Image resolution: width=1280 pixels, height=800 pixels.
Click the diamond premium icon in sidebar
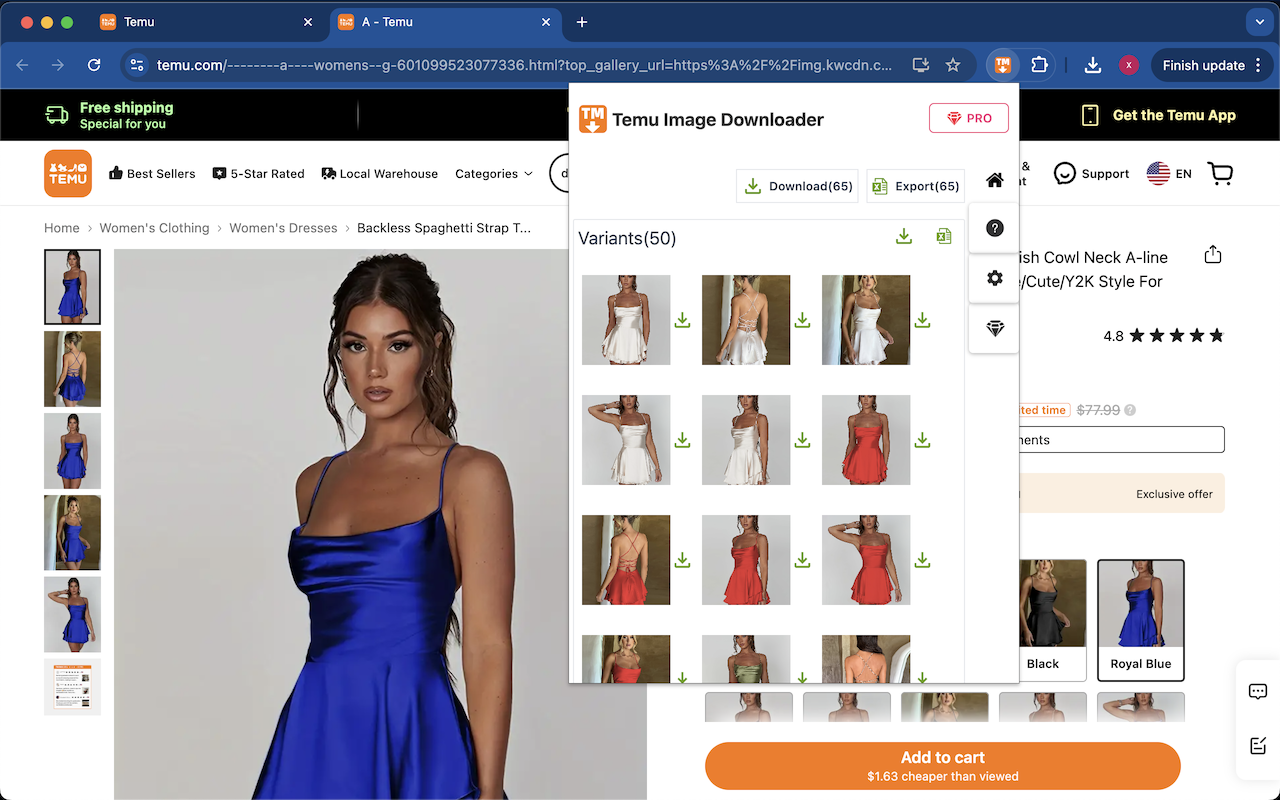tap(994, 328)
